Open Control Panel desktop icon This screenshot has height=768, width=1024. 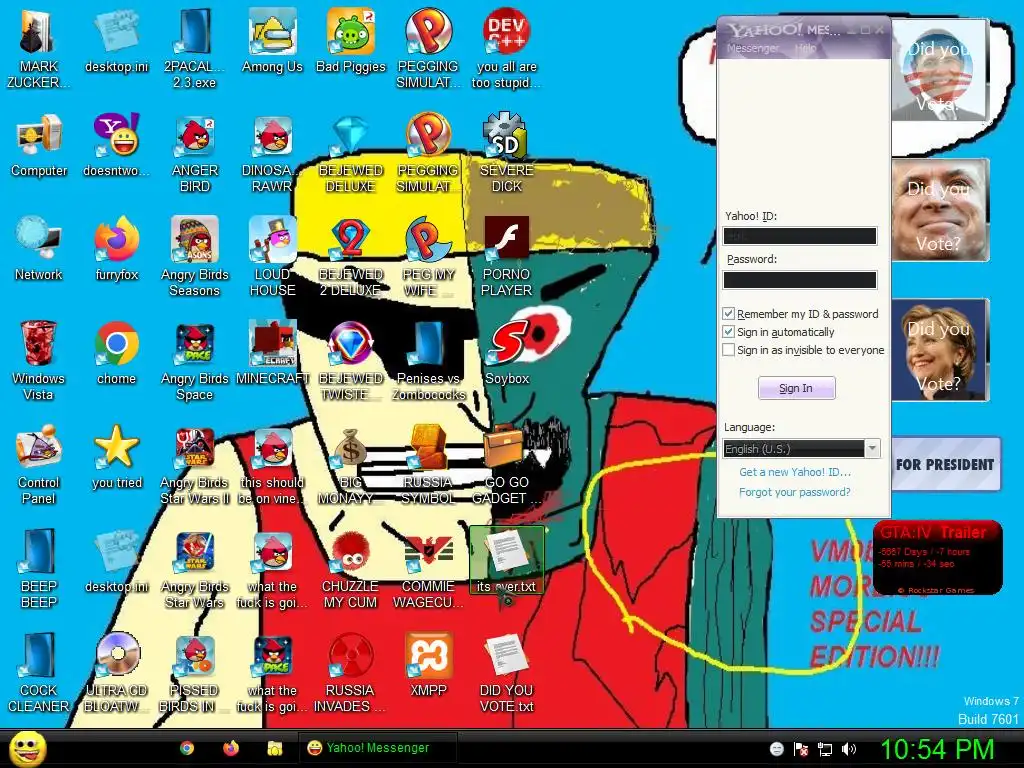point(39,465)
